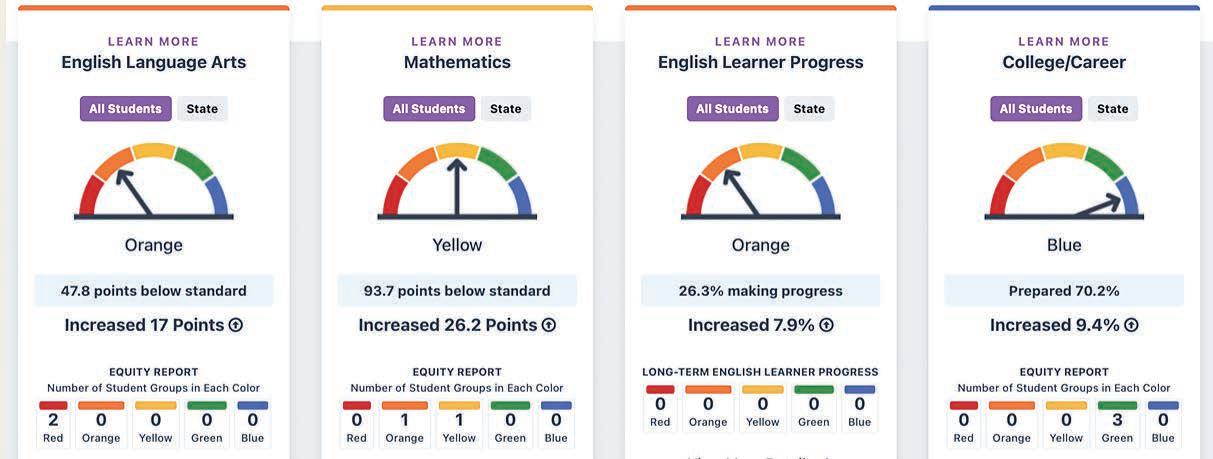Click the College/Career Blue gauge dial

tap(1064, 183)
